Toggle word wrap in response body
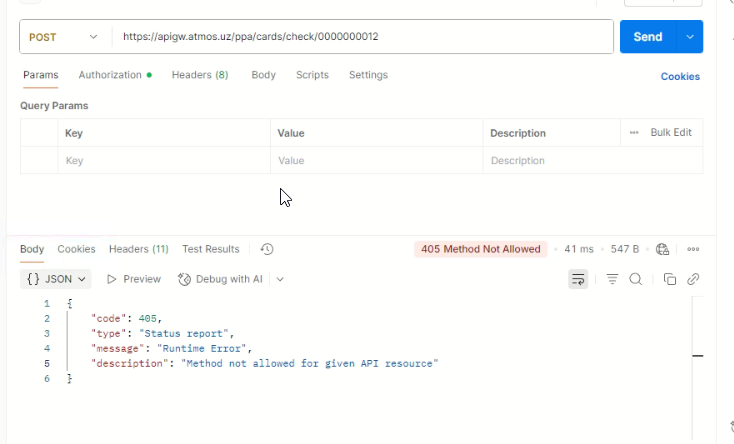This screenshot has height=444, width=734. (578, 279)
